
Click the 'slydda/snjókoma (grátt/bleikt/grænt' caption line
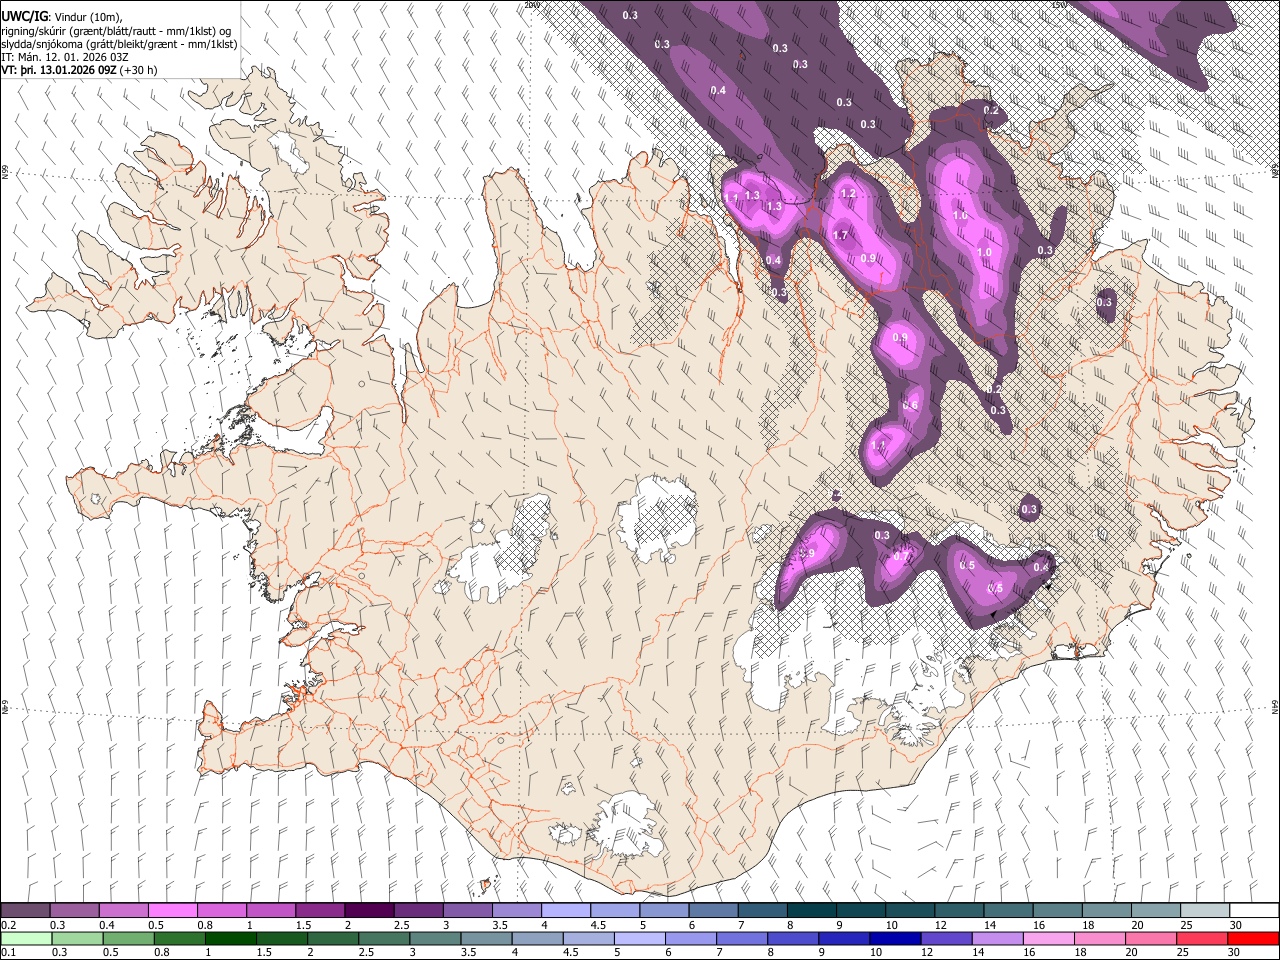tap(119, 44)
